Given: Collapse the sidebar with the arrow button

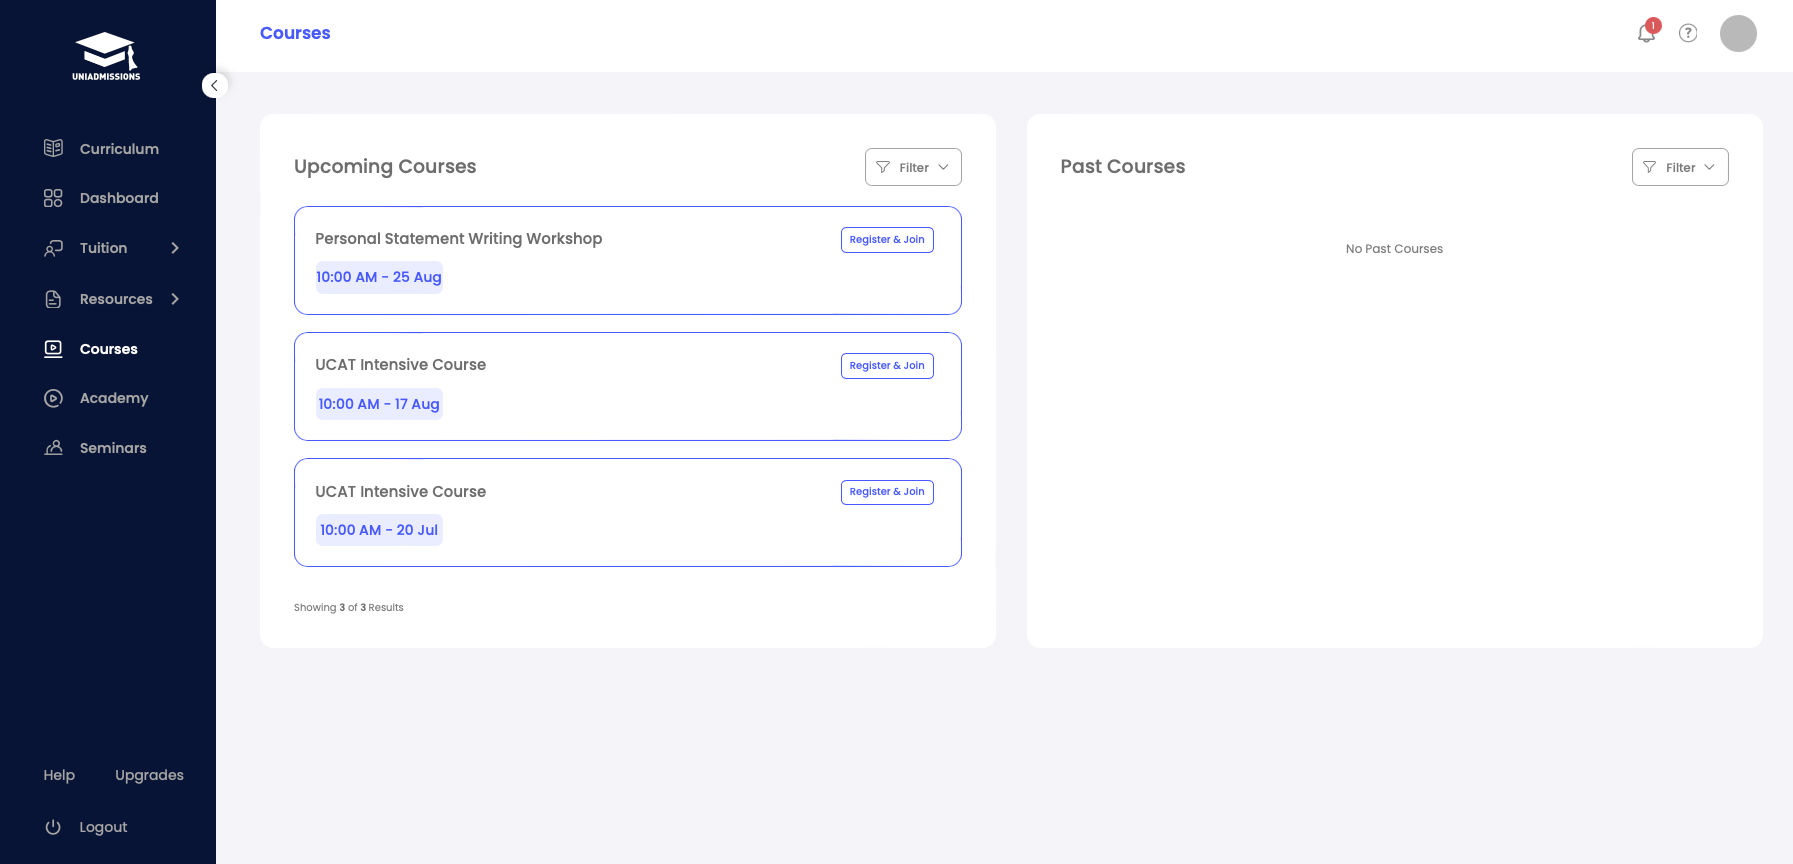Looking at the screenshot, I should coord(214,85).
